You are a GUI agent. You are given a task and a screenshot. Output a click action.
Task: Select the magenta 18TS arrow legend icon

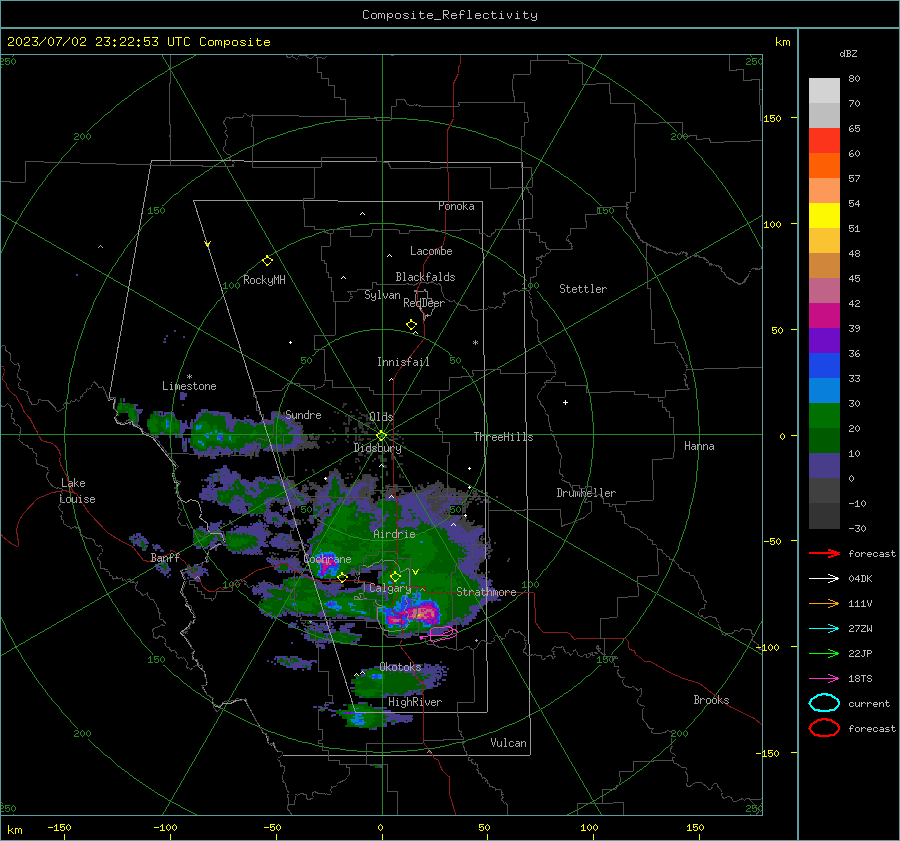(x=824, y=679)
